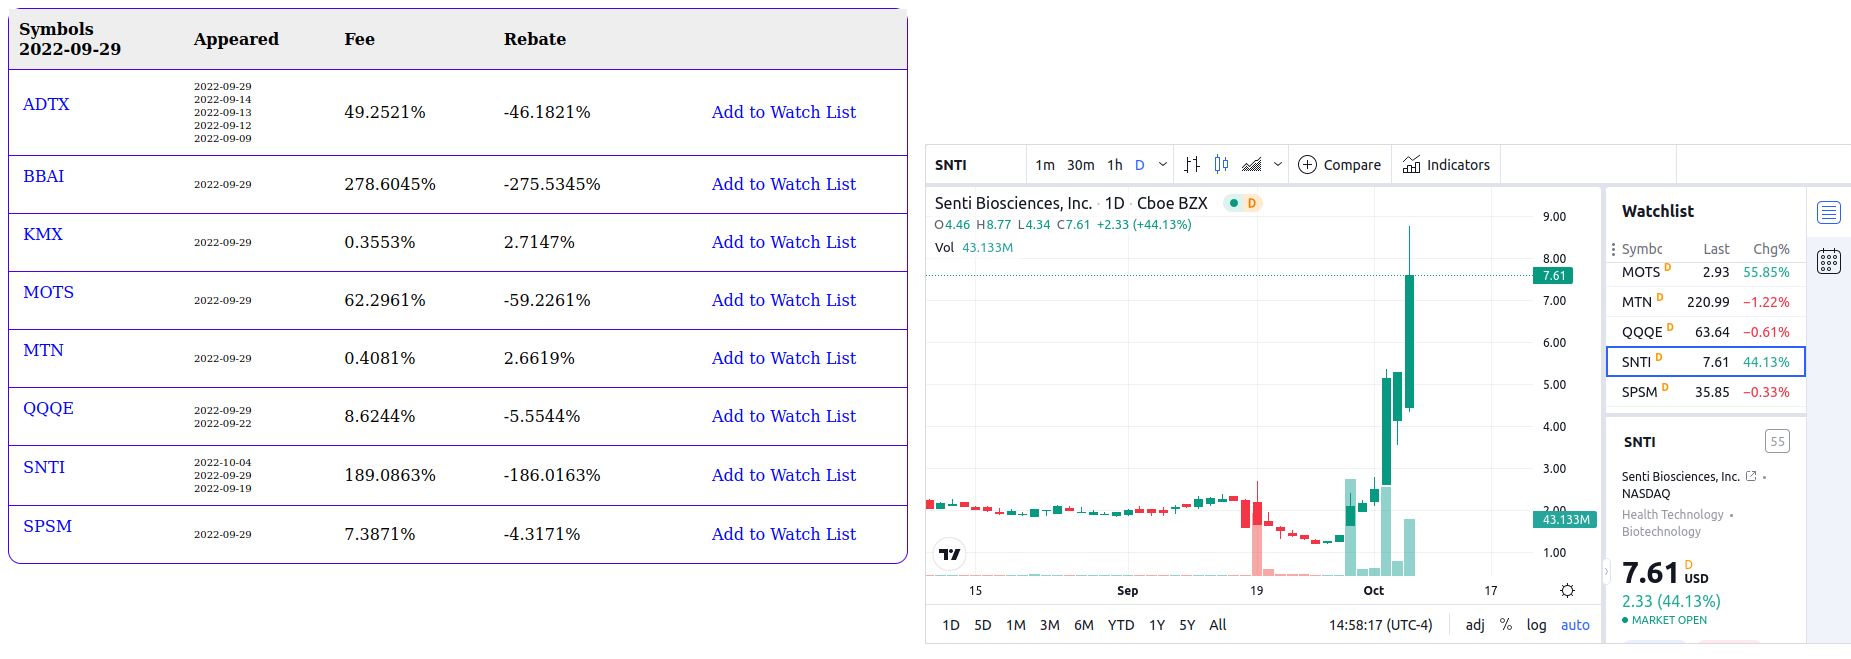Click the watchlist column settings dots handle

1613,249
